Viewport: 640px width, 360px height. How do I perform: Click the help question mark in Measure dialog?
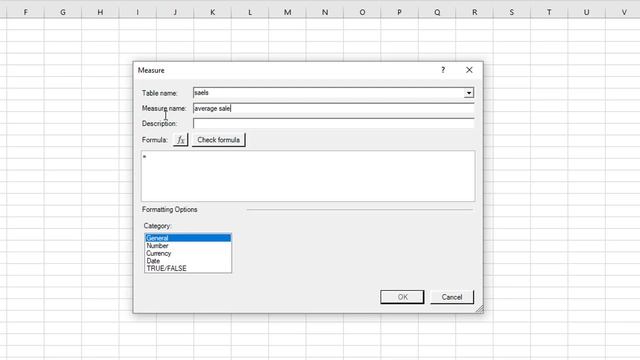tap(443, 70)
